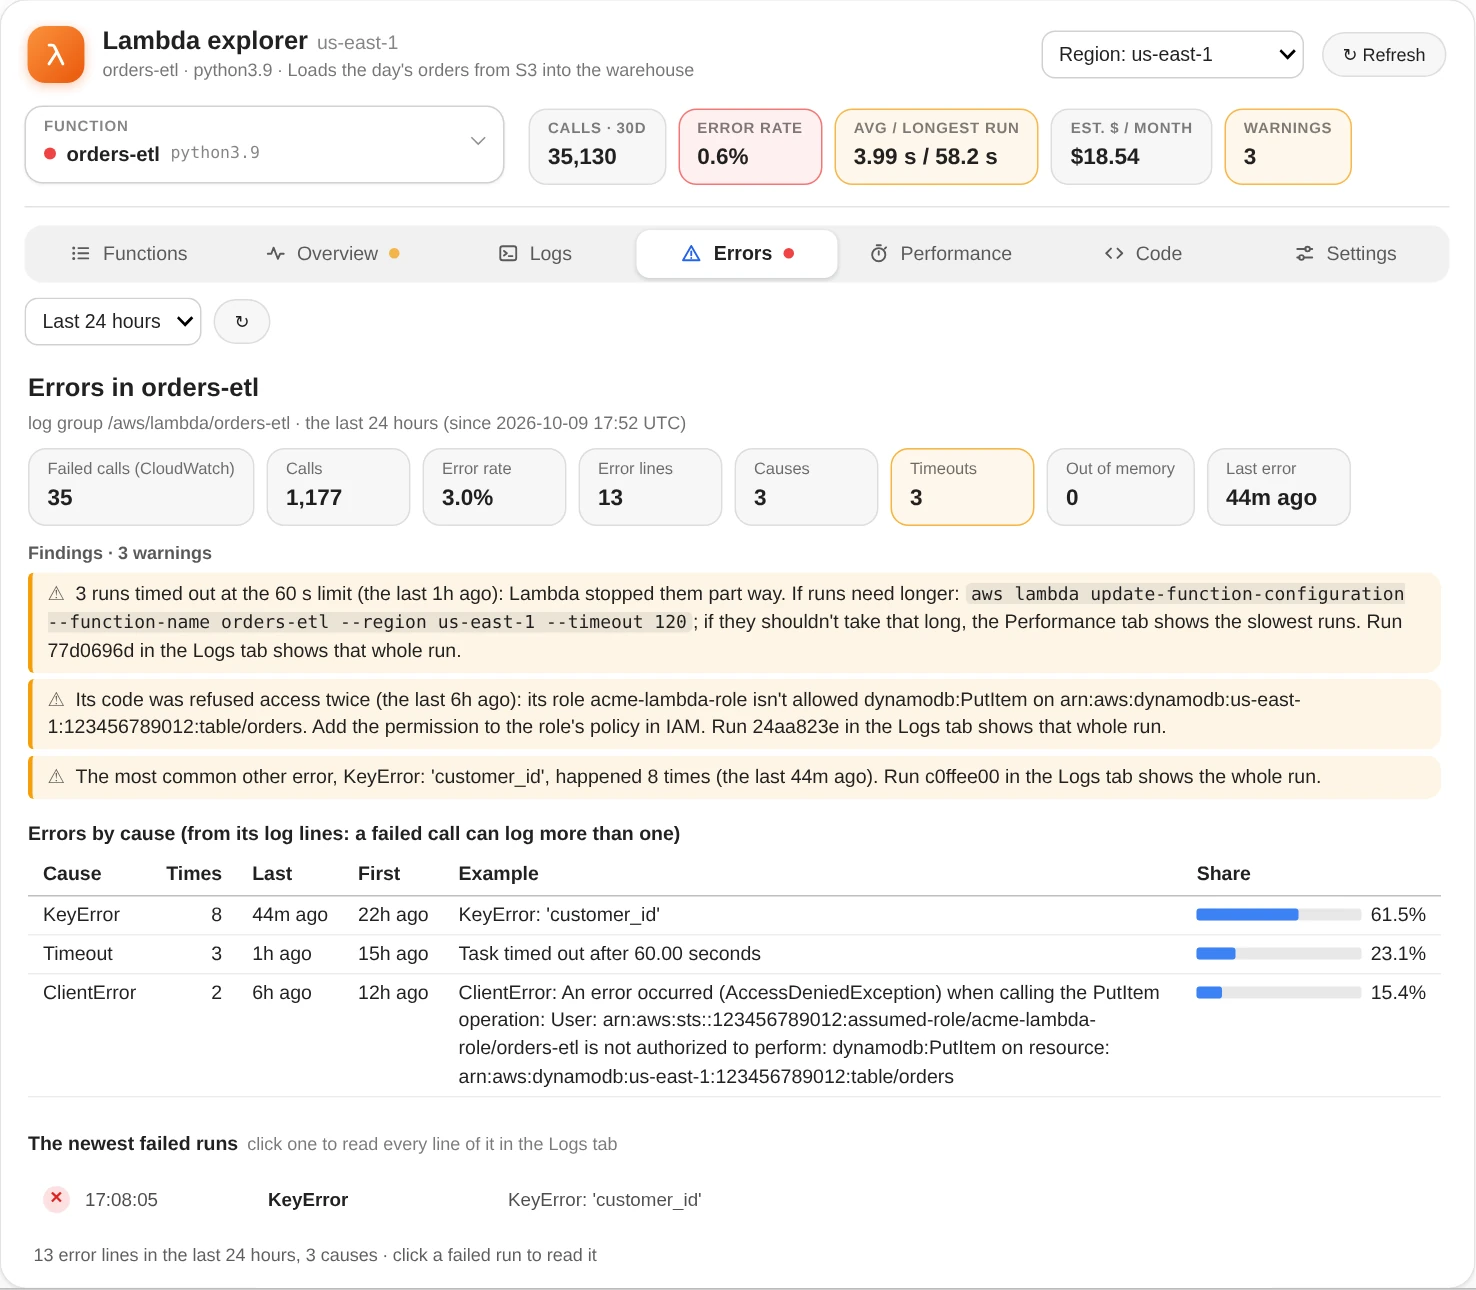Click the Timeout cause row name

point(78,954)
